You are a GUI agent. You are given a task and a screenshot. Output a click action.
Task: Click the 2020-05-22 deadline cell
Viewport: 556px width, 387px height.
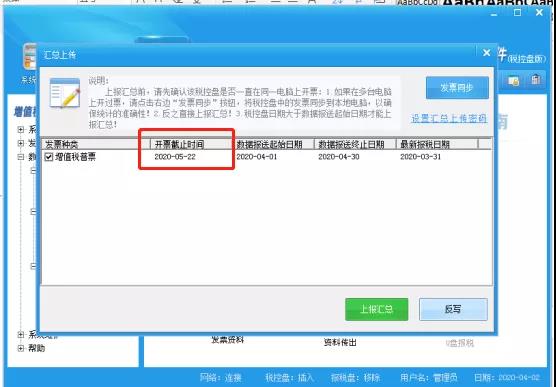(x=175, y=157)
